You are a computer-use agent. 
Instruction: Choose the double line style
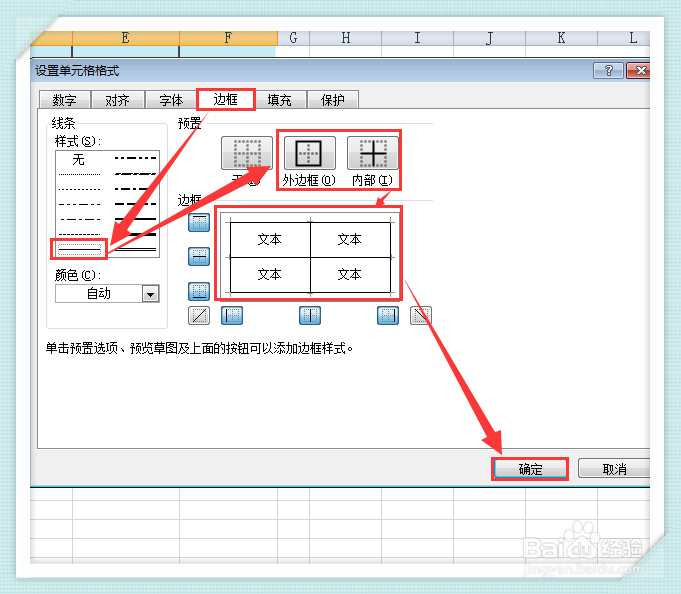pos(135,249)
